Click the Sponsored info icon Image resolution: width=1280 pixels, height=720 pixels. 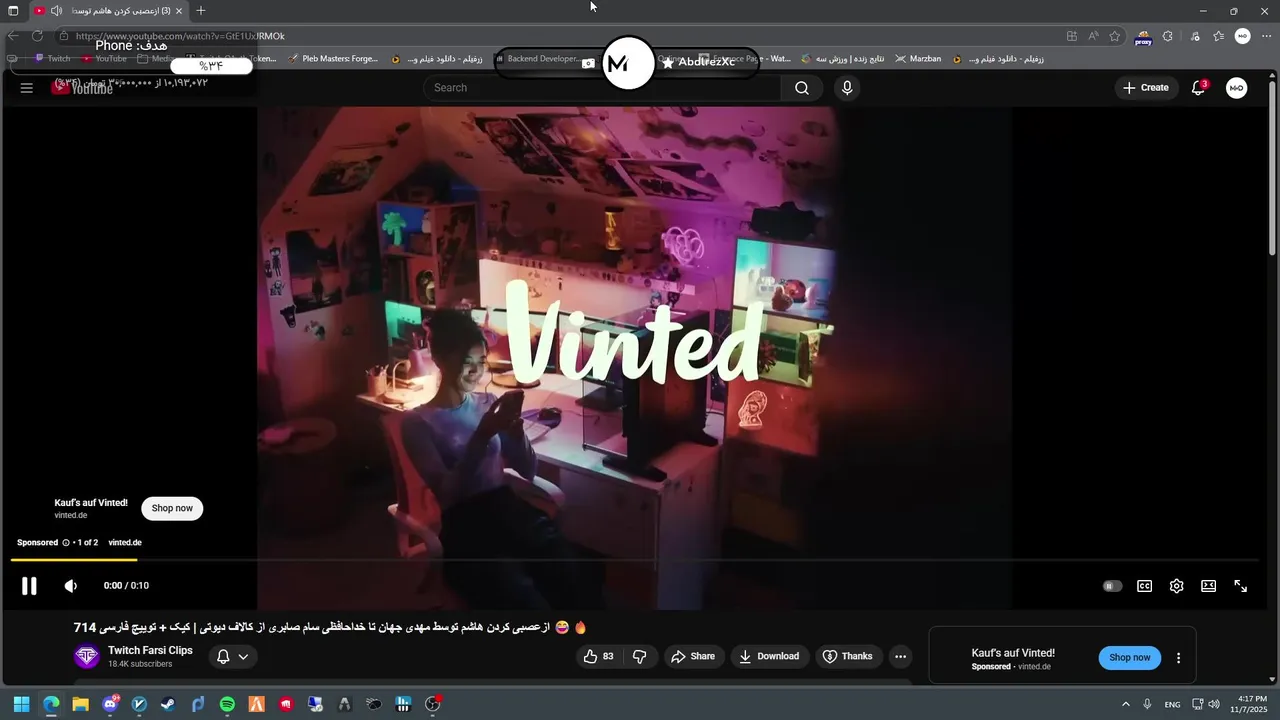(x=66, y=542)
